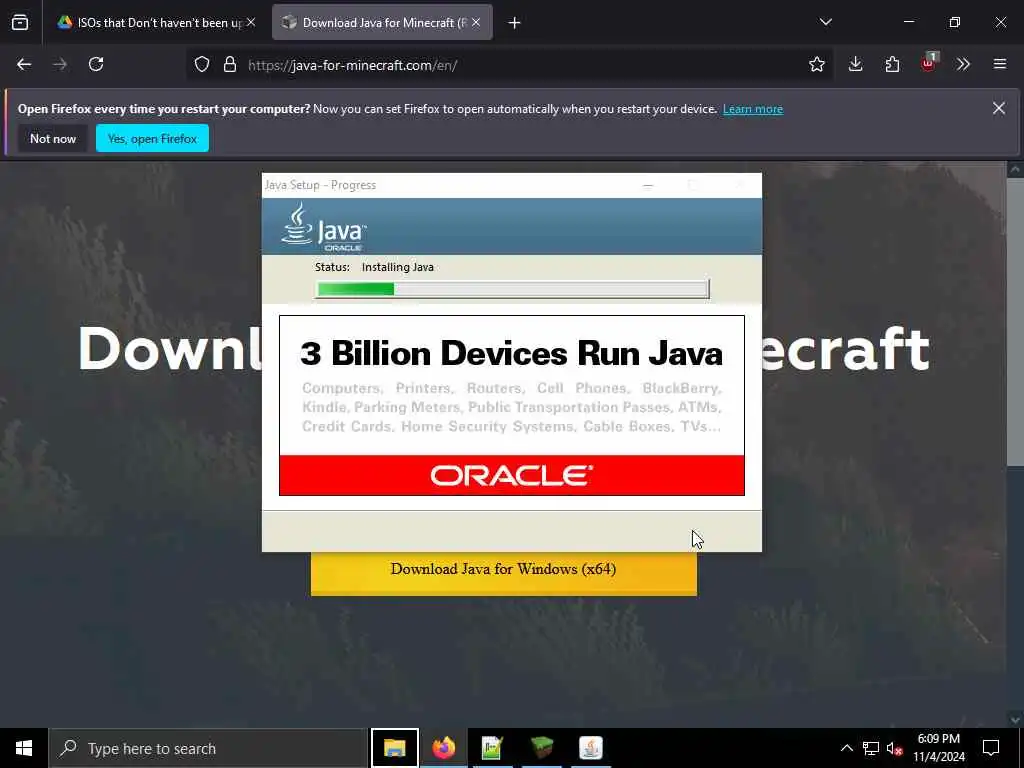Open the Windows Start menu
This screenshot has width=1024, height=768.
(24, 748)
